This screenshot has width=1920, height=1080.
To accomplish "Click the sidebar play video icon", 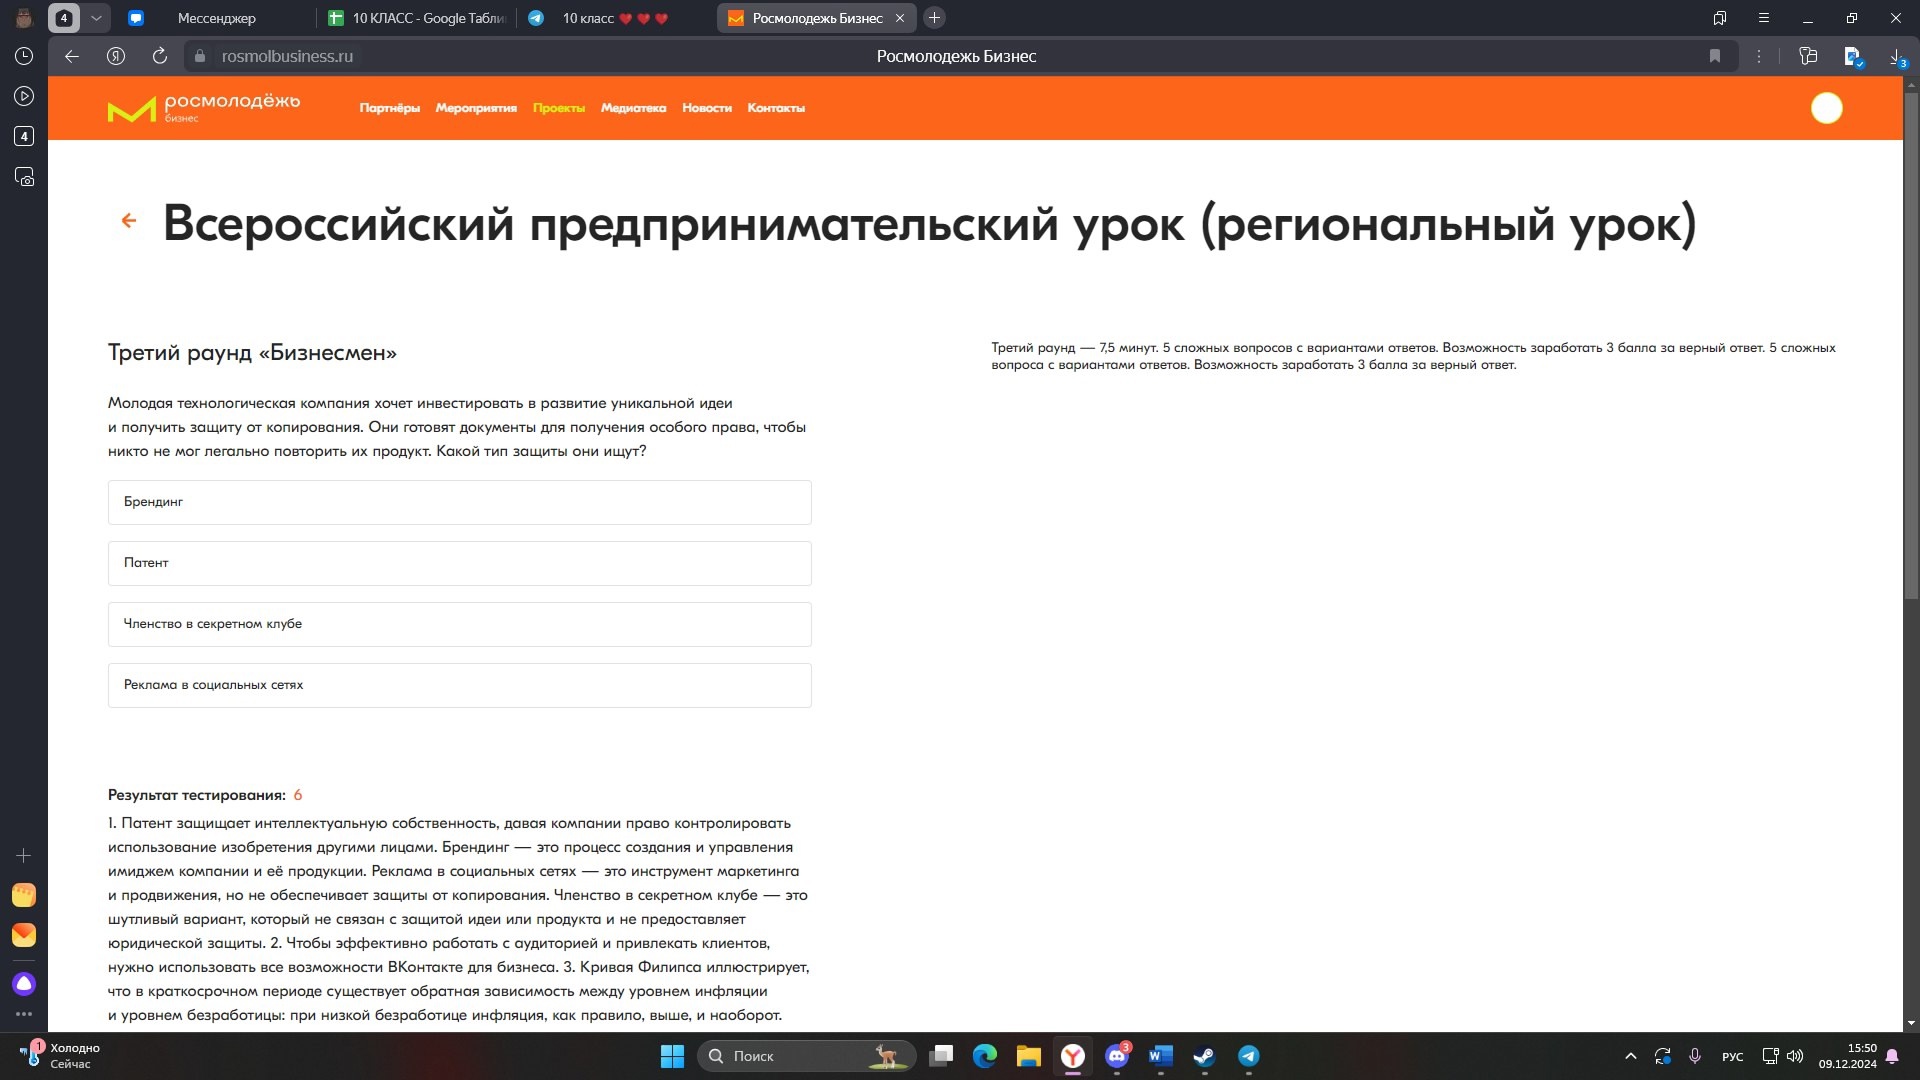I will tap(24, 96).
